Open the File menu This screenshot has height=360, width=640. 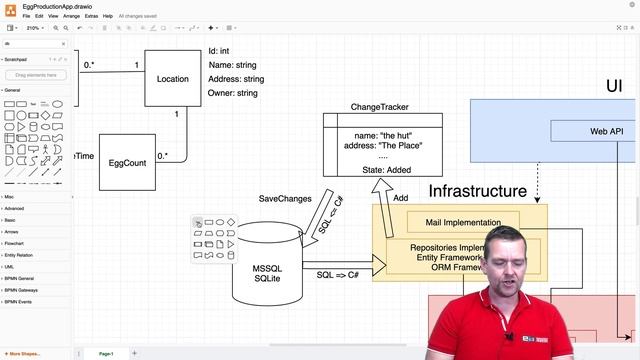pos(27,16)
